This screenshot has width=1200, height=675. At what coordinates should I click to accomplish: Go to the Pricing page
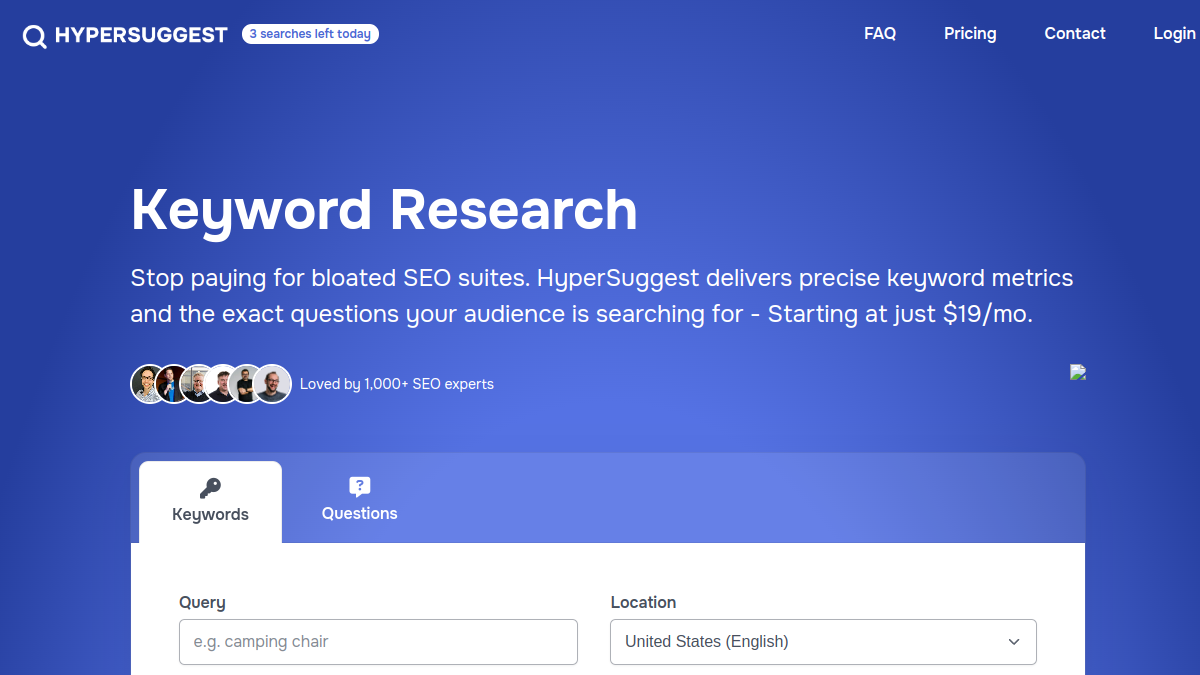[970, 34]
